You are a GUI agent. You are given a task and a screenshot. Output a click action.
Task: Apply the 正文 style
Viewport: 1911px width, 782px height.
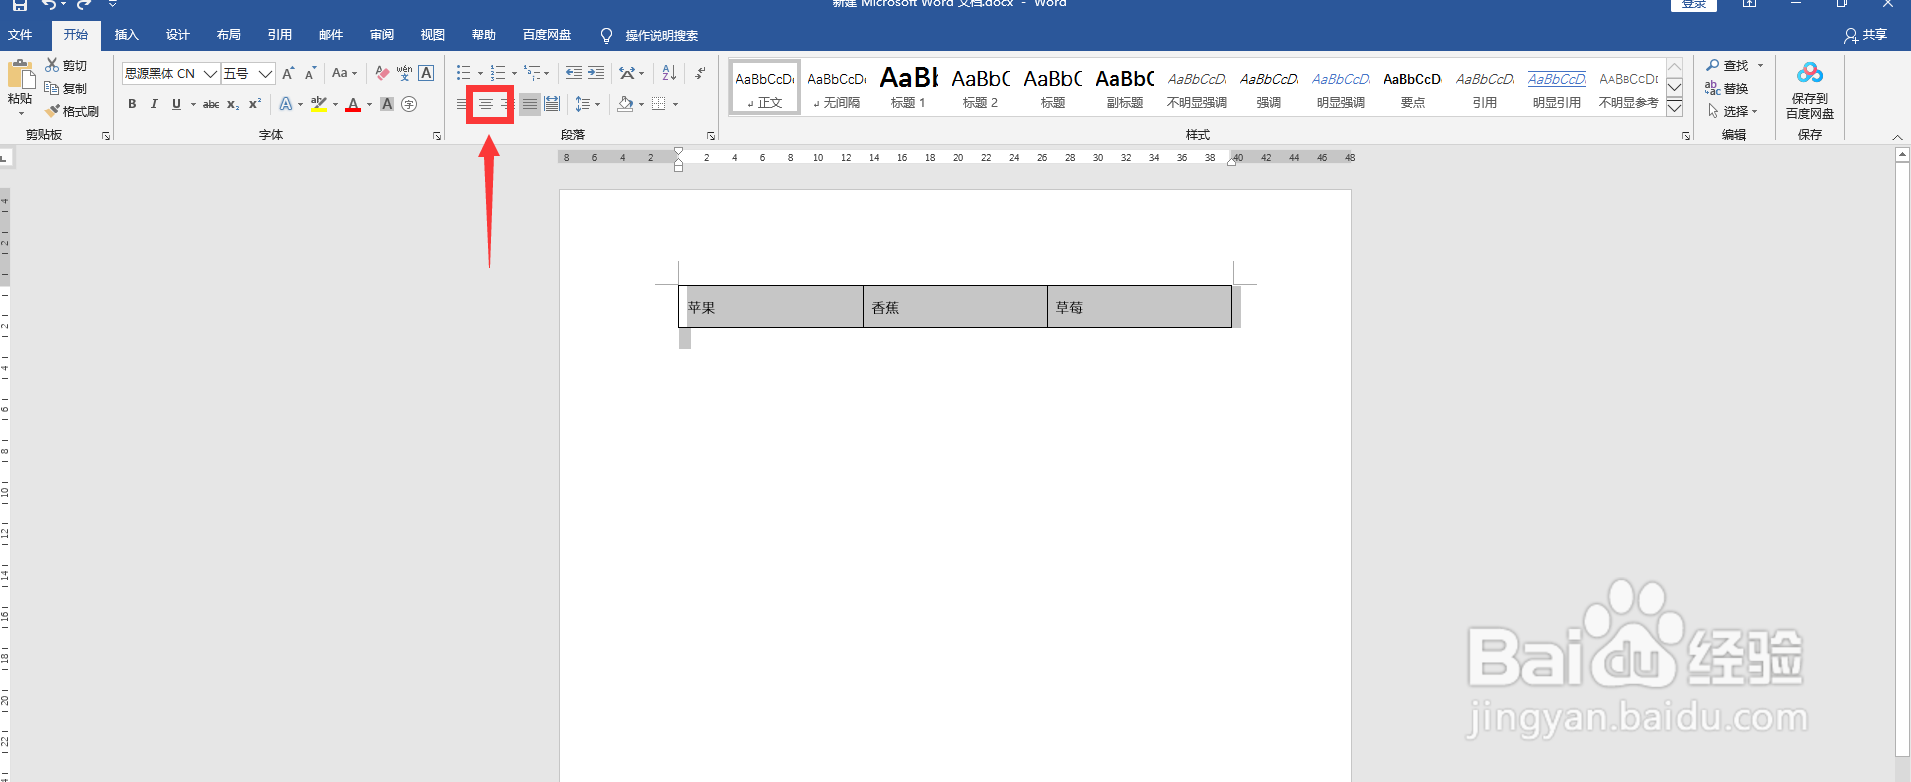(765, 87)
